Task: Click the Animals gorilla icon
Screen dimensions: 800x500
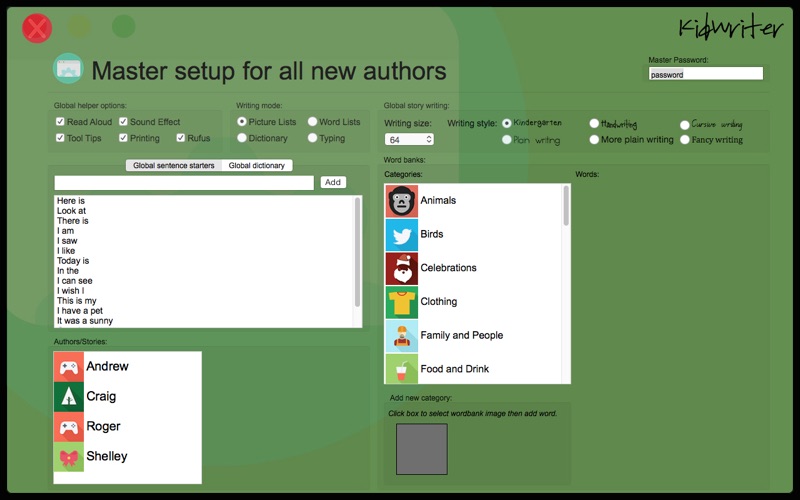Action: point(402,201)
